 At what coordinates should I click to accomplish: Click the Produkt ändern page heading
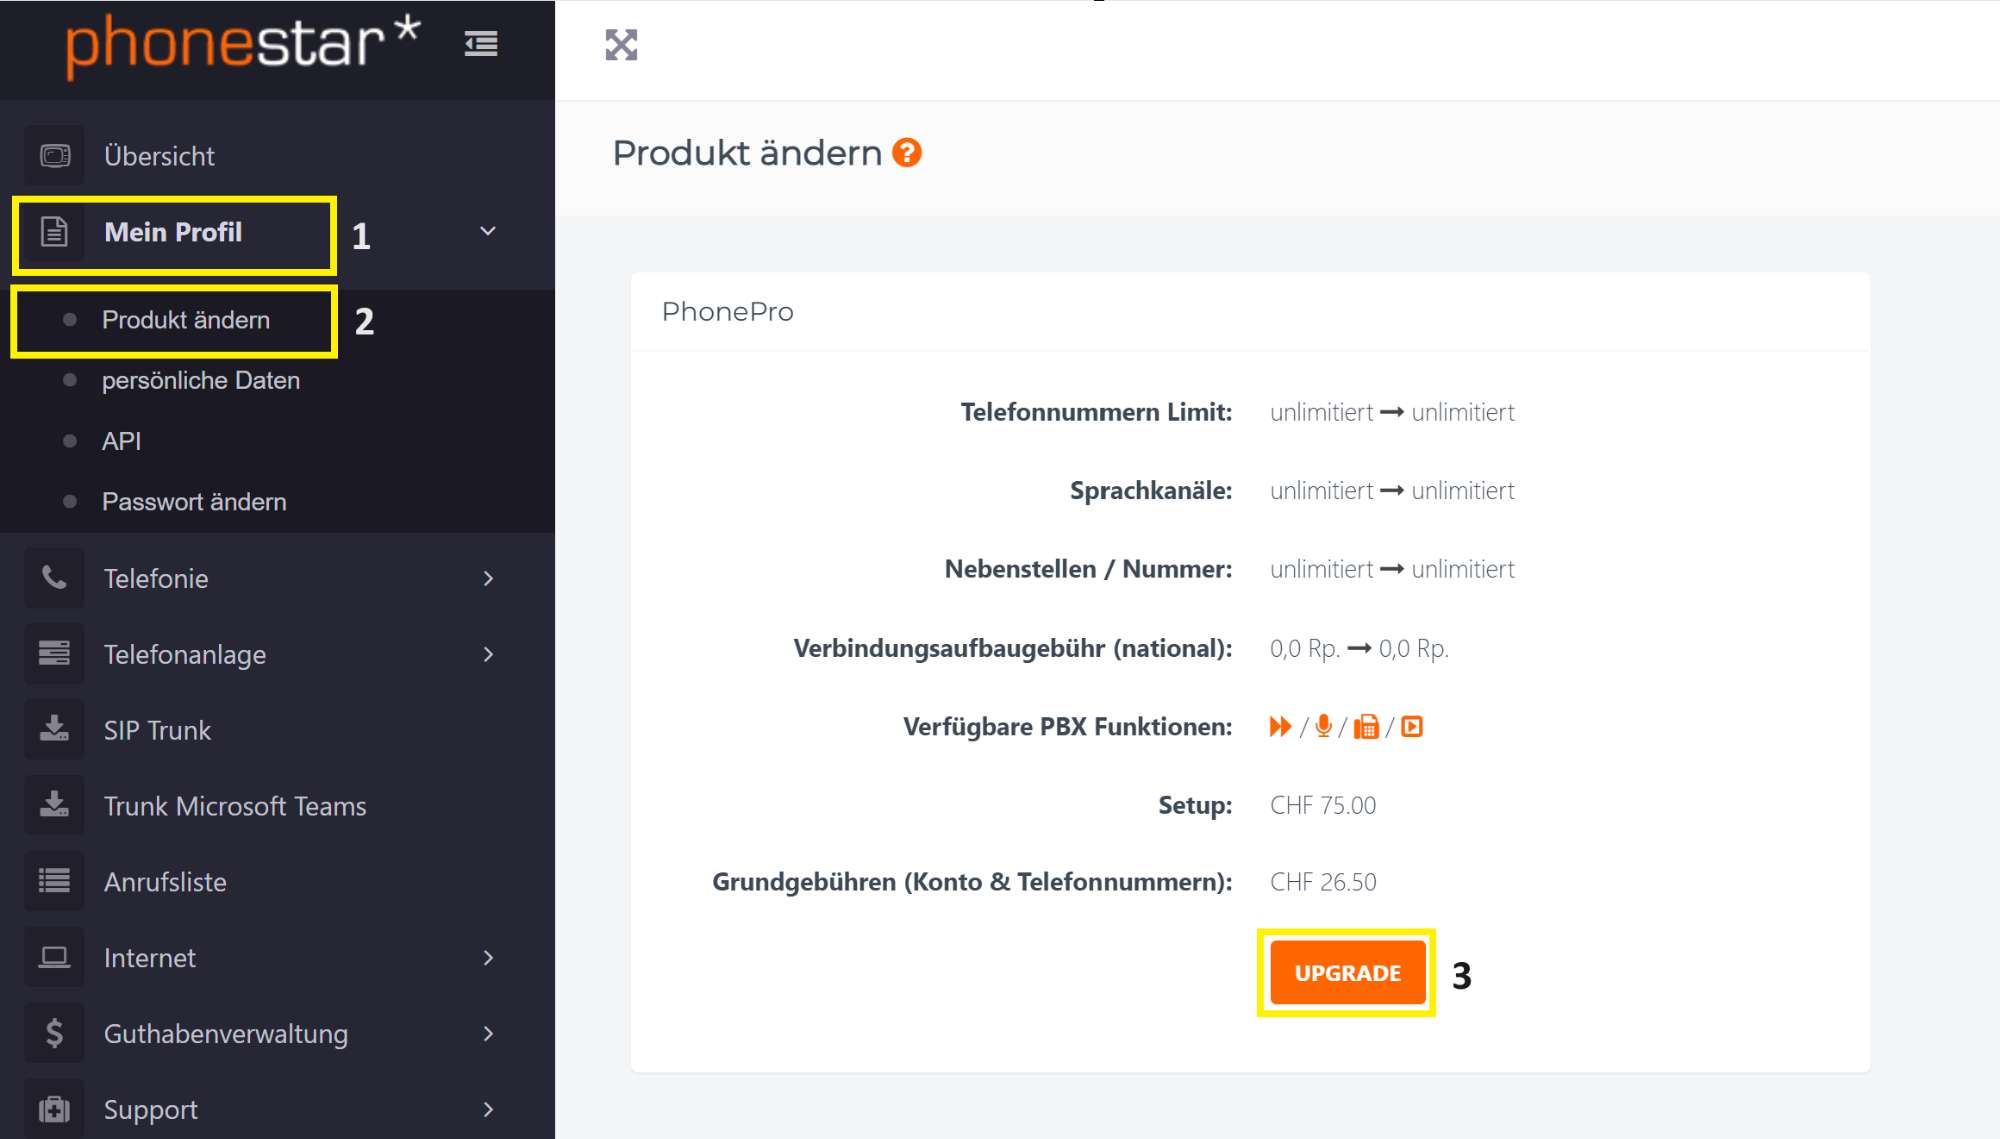(747, 153)
